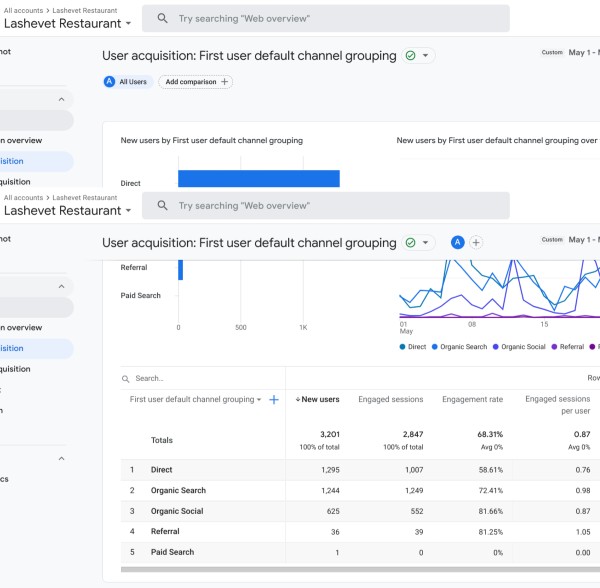Click 'Lashevet Restaurant' breadcrumb link in upper header
The image size is (600, 588).
pyautogui.click(x=85, y=10)
